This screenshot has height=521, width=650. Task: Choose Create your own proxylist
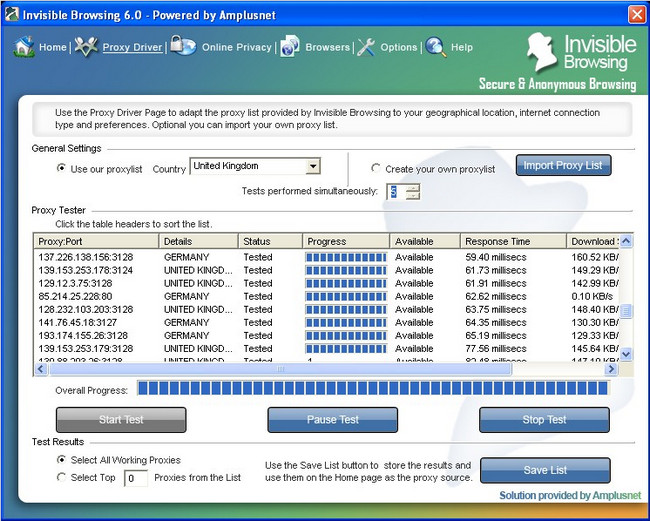(x=376, y=169)
